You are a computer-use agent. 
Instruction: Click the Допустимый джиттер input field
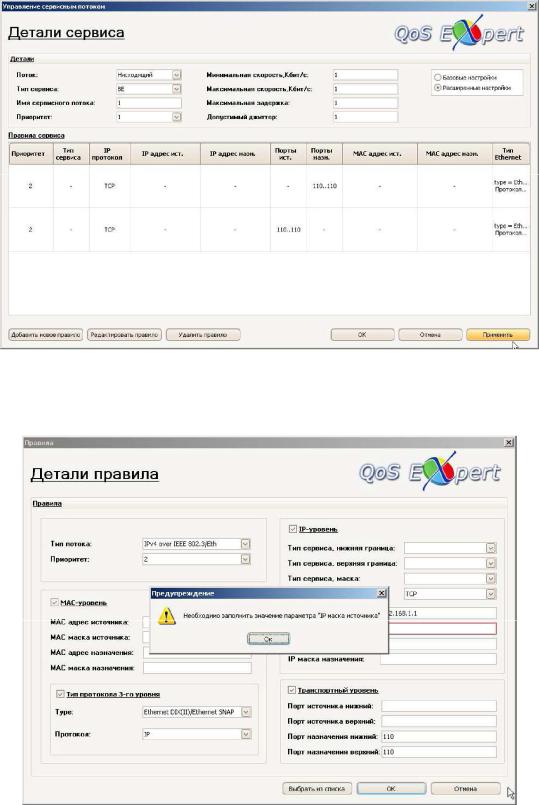pos(365,117)
